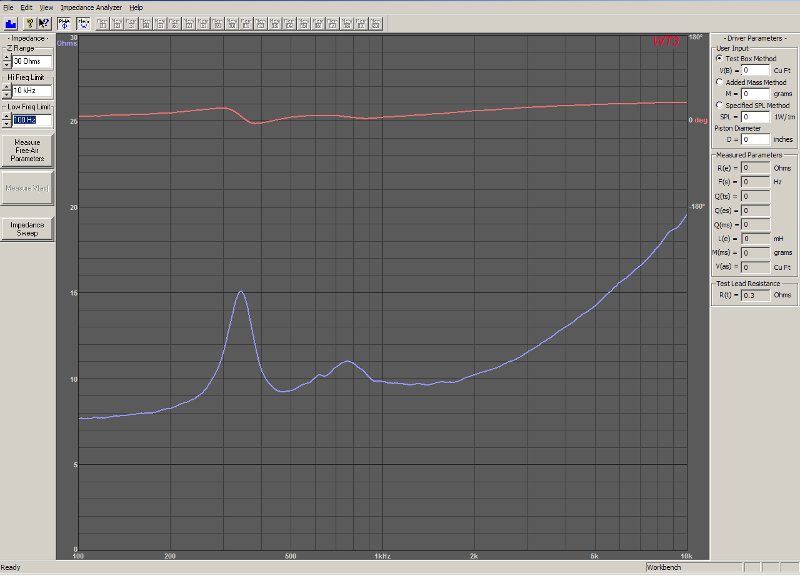Viewport: 800px width, 576px height.
Task: Select memory slot 02 toolbar icon
Action: (x=117, y=23)
